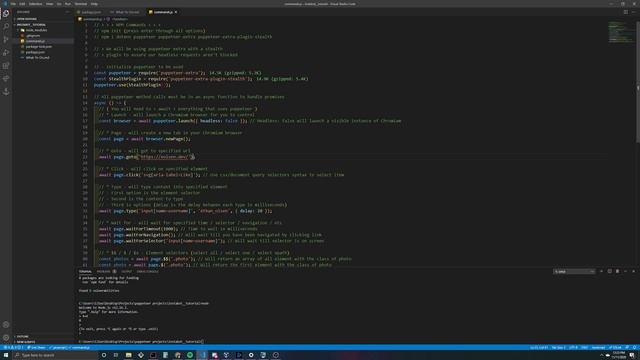The image size is (640, 360).
Task: Open the Search view in activity bar
Action: pyautogui.click(x=6, y=27)
